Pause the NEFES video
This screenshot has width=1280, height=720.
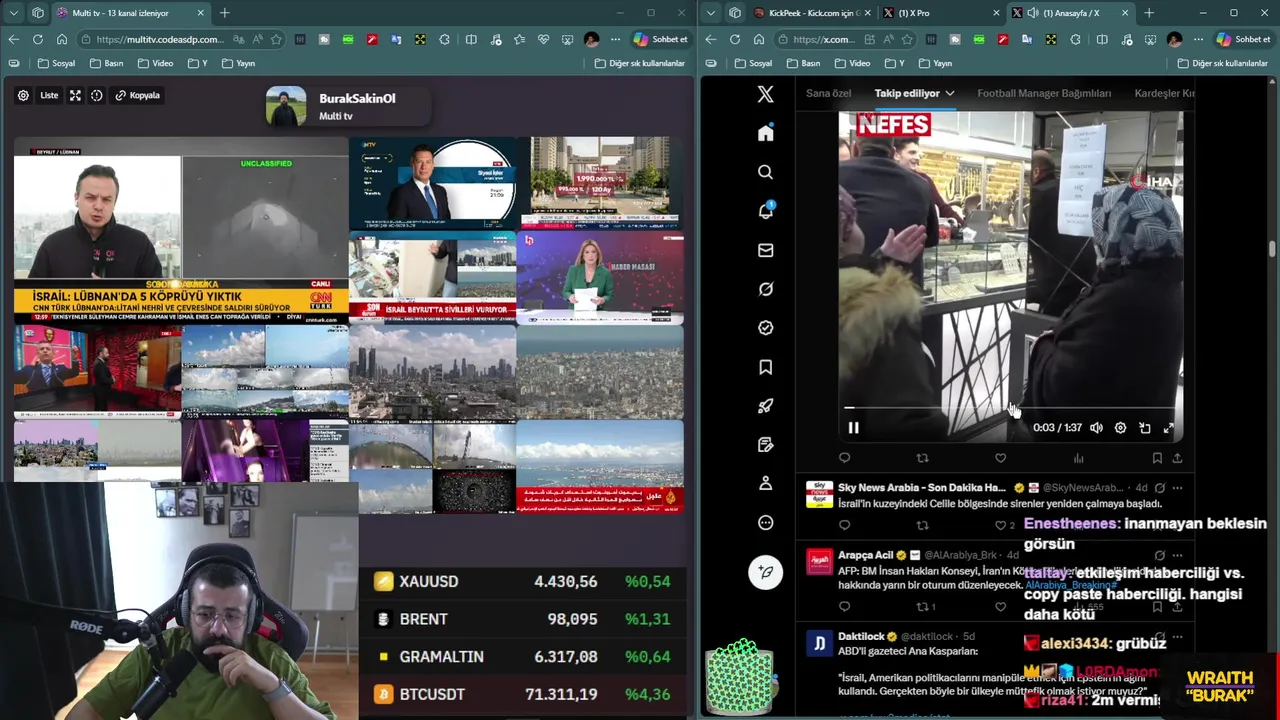(x=853, y=428)
